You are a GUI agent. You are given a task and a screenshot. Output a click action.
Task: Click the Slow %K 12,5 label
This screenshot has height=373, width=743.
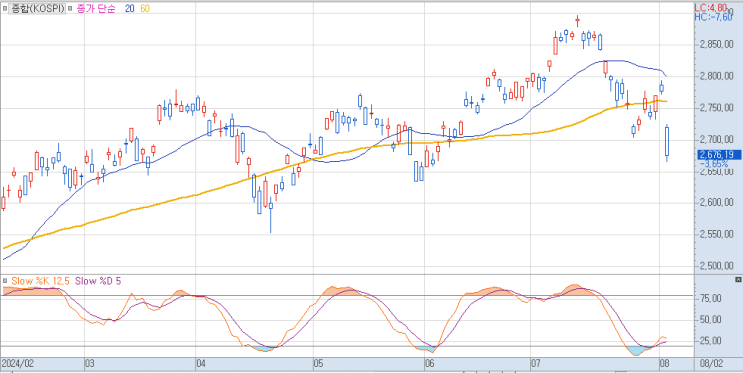tap(40, 281)
